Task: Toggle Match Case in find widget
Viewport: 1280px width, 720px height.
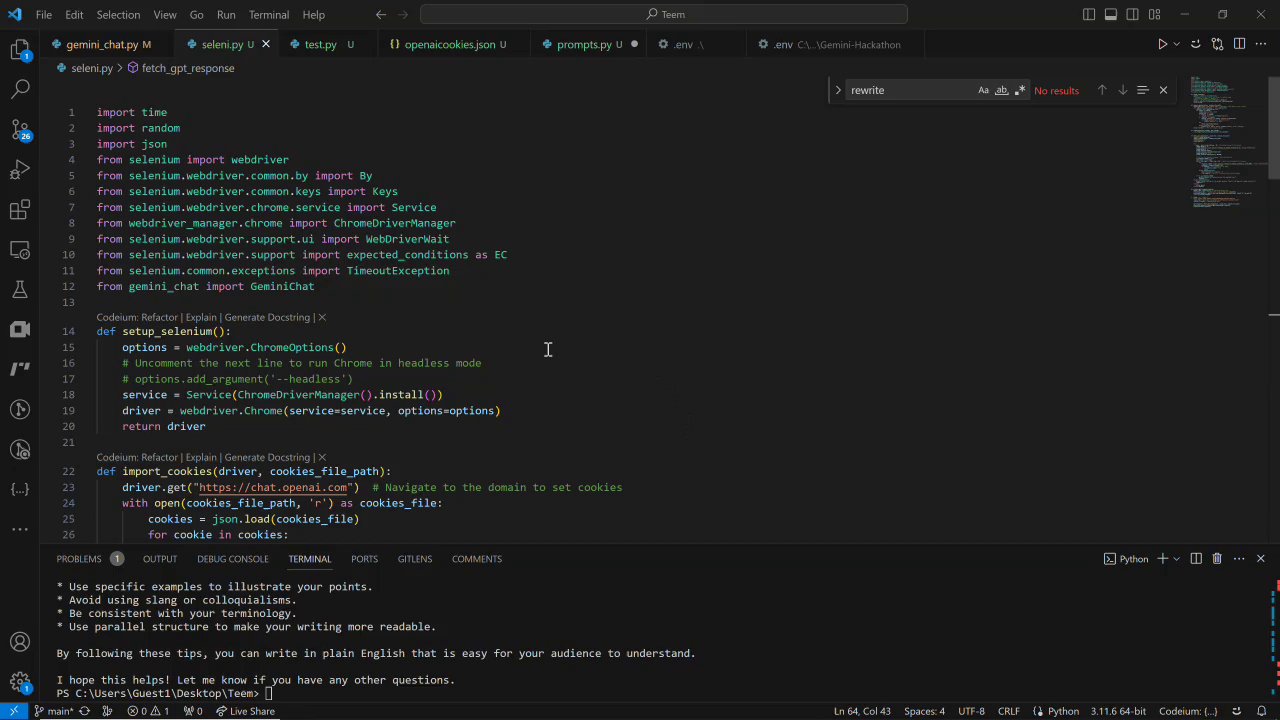Action: click(x=983, y=90)
